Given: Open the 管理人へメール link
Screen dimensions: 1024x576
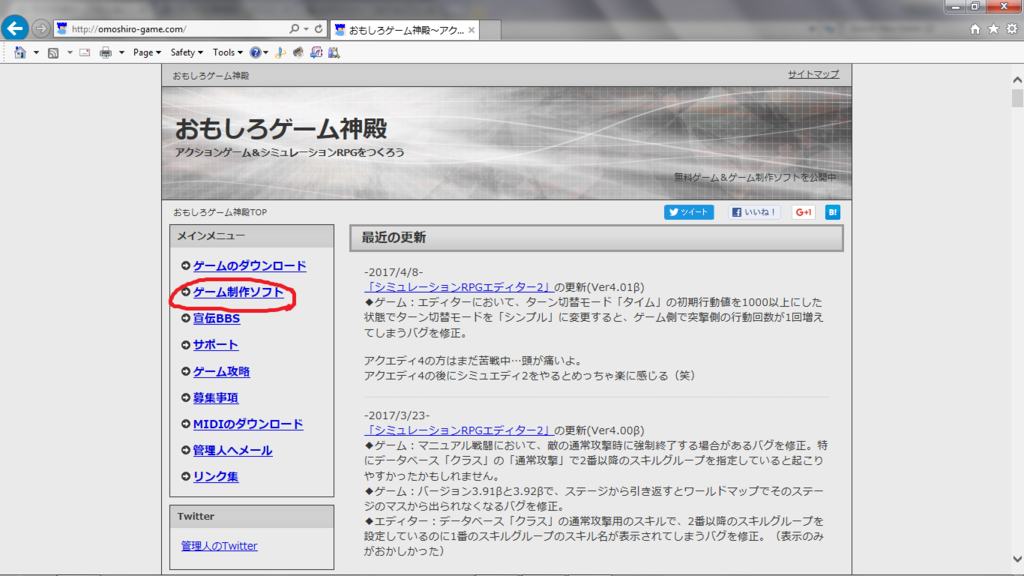Looking at the screenshot, I should [x=232, y=451].
